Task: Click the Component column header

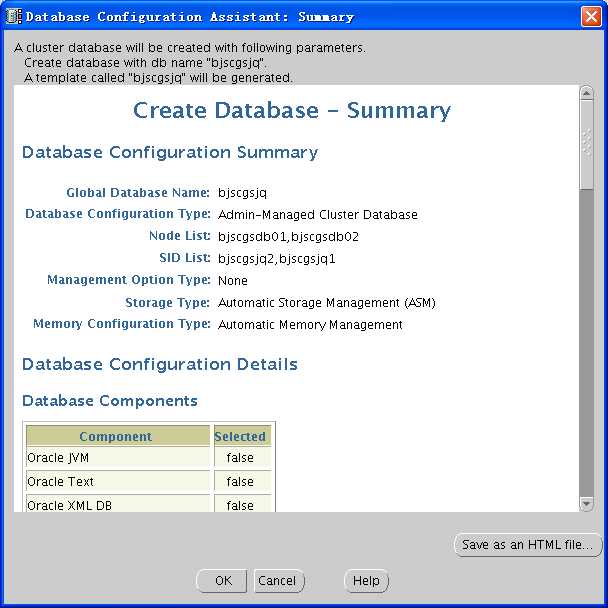Action: pyautogui.click(x=118, y=436)
